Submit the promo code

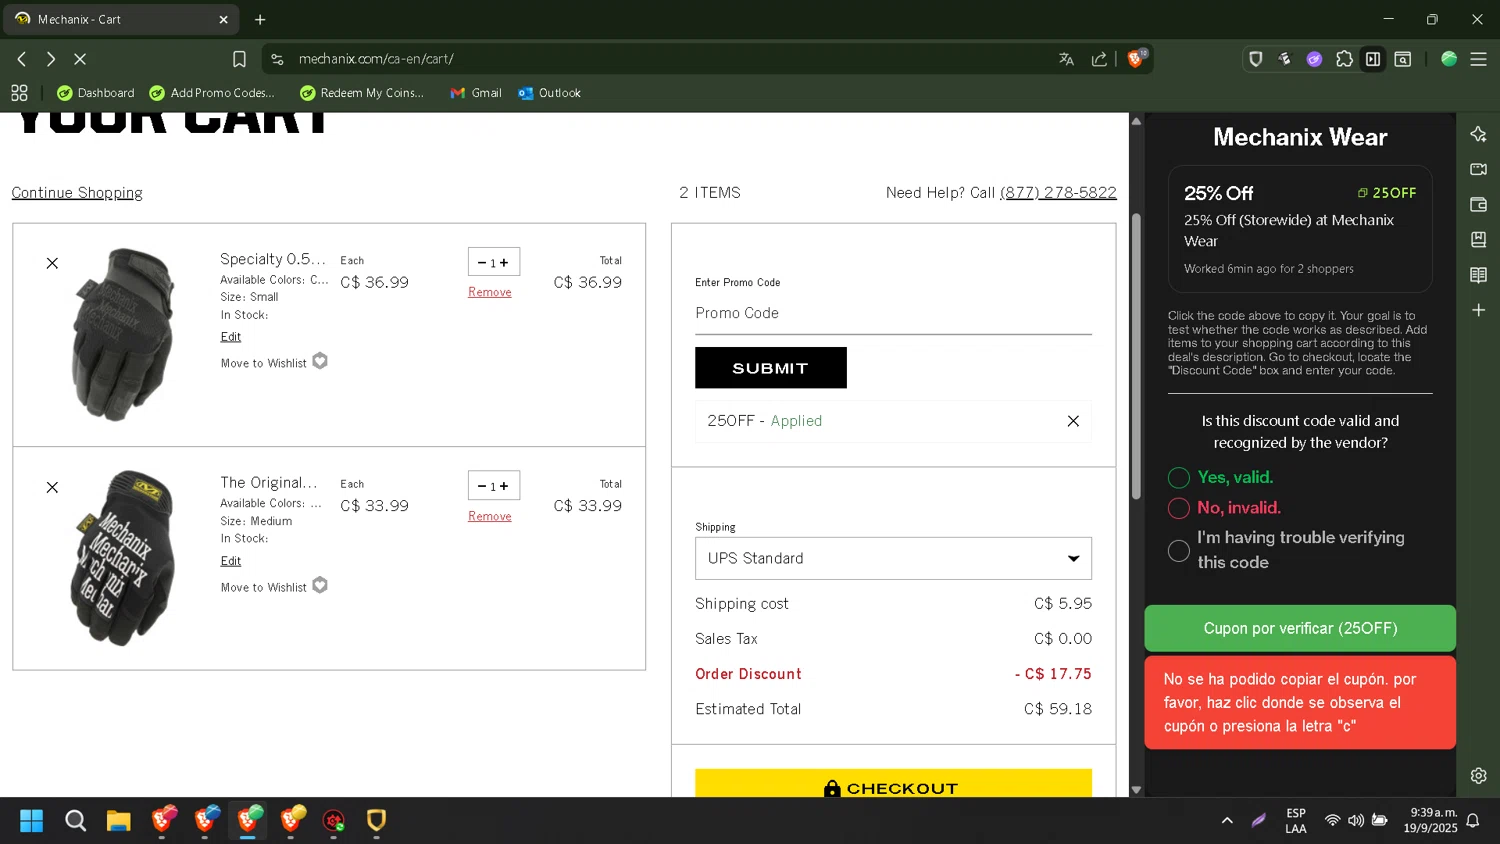pos(770,368)
